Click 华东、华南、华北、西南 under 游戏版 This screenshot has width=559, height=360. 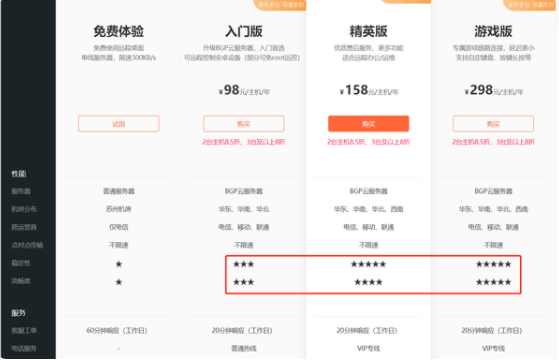(x=493, y=209)
